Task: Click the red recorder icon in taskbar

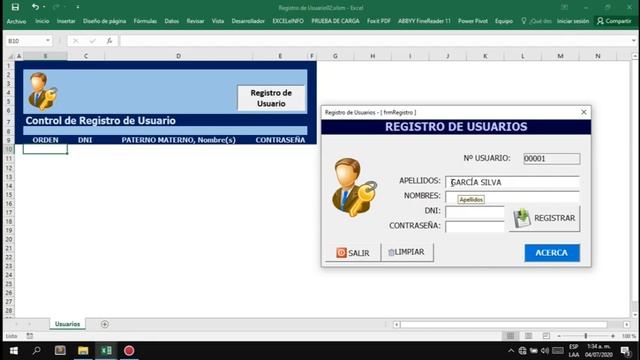Action: [129, 350]
